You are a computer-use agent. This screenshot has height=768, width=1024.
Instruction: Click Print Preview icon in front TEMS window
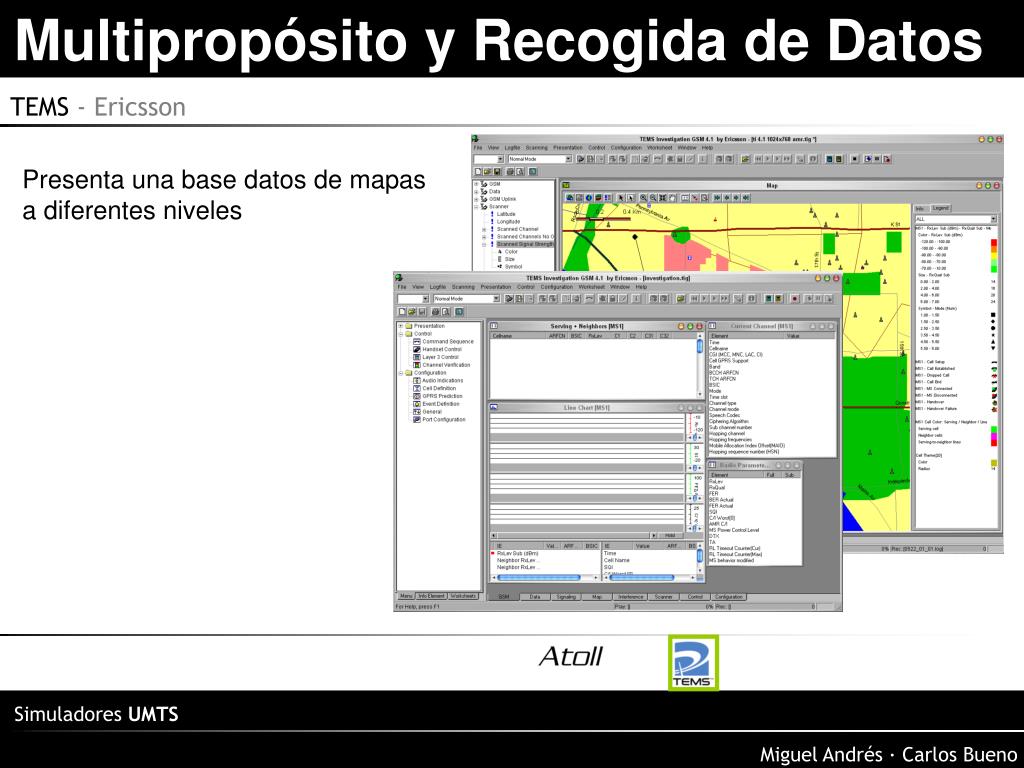point(445,312)
